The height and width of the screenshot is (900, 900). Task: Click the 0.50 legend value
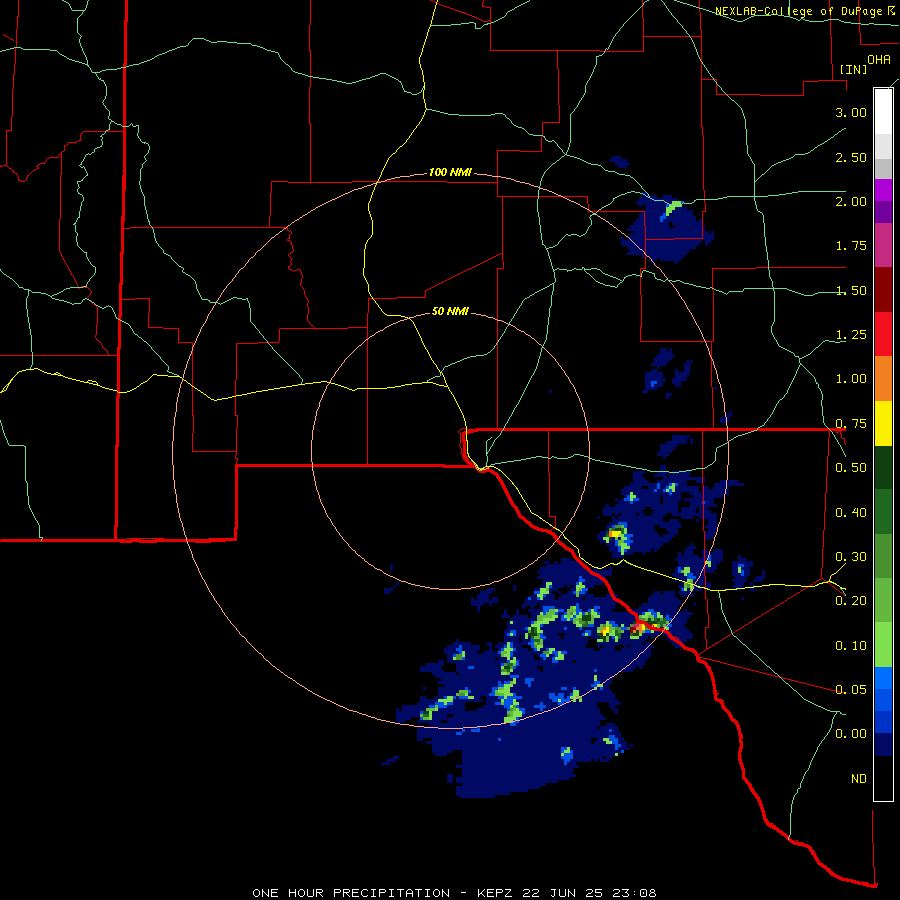[x=851, y=468]
